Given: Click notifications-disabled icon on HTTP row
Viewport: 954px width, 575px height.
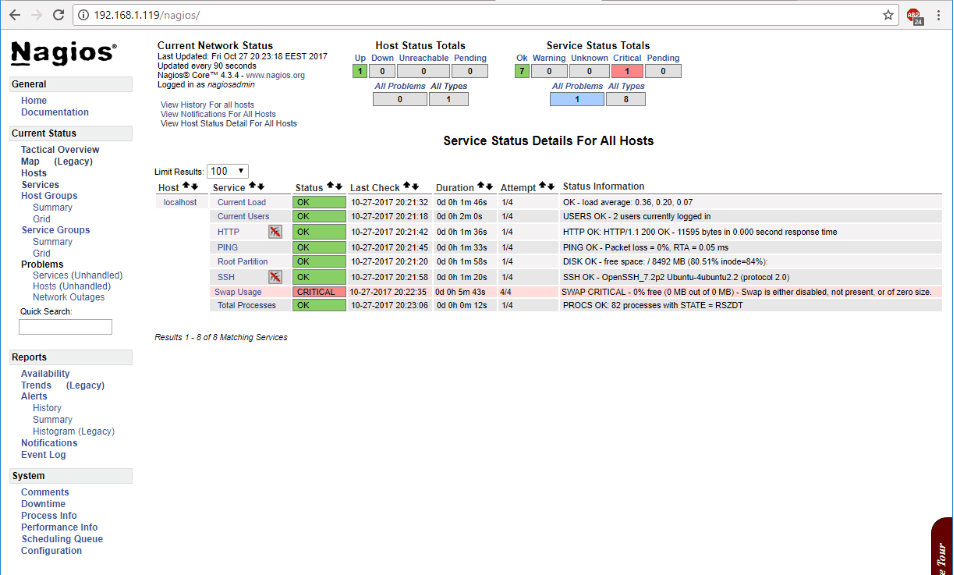Looking at the screenshot, I should pyautogui.click(x=275, y=231).
